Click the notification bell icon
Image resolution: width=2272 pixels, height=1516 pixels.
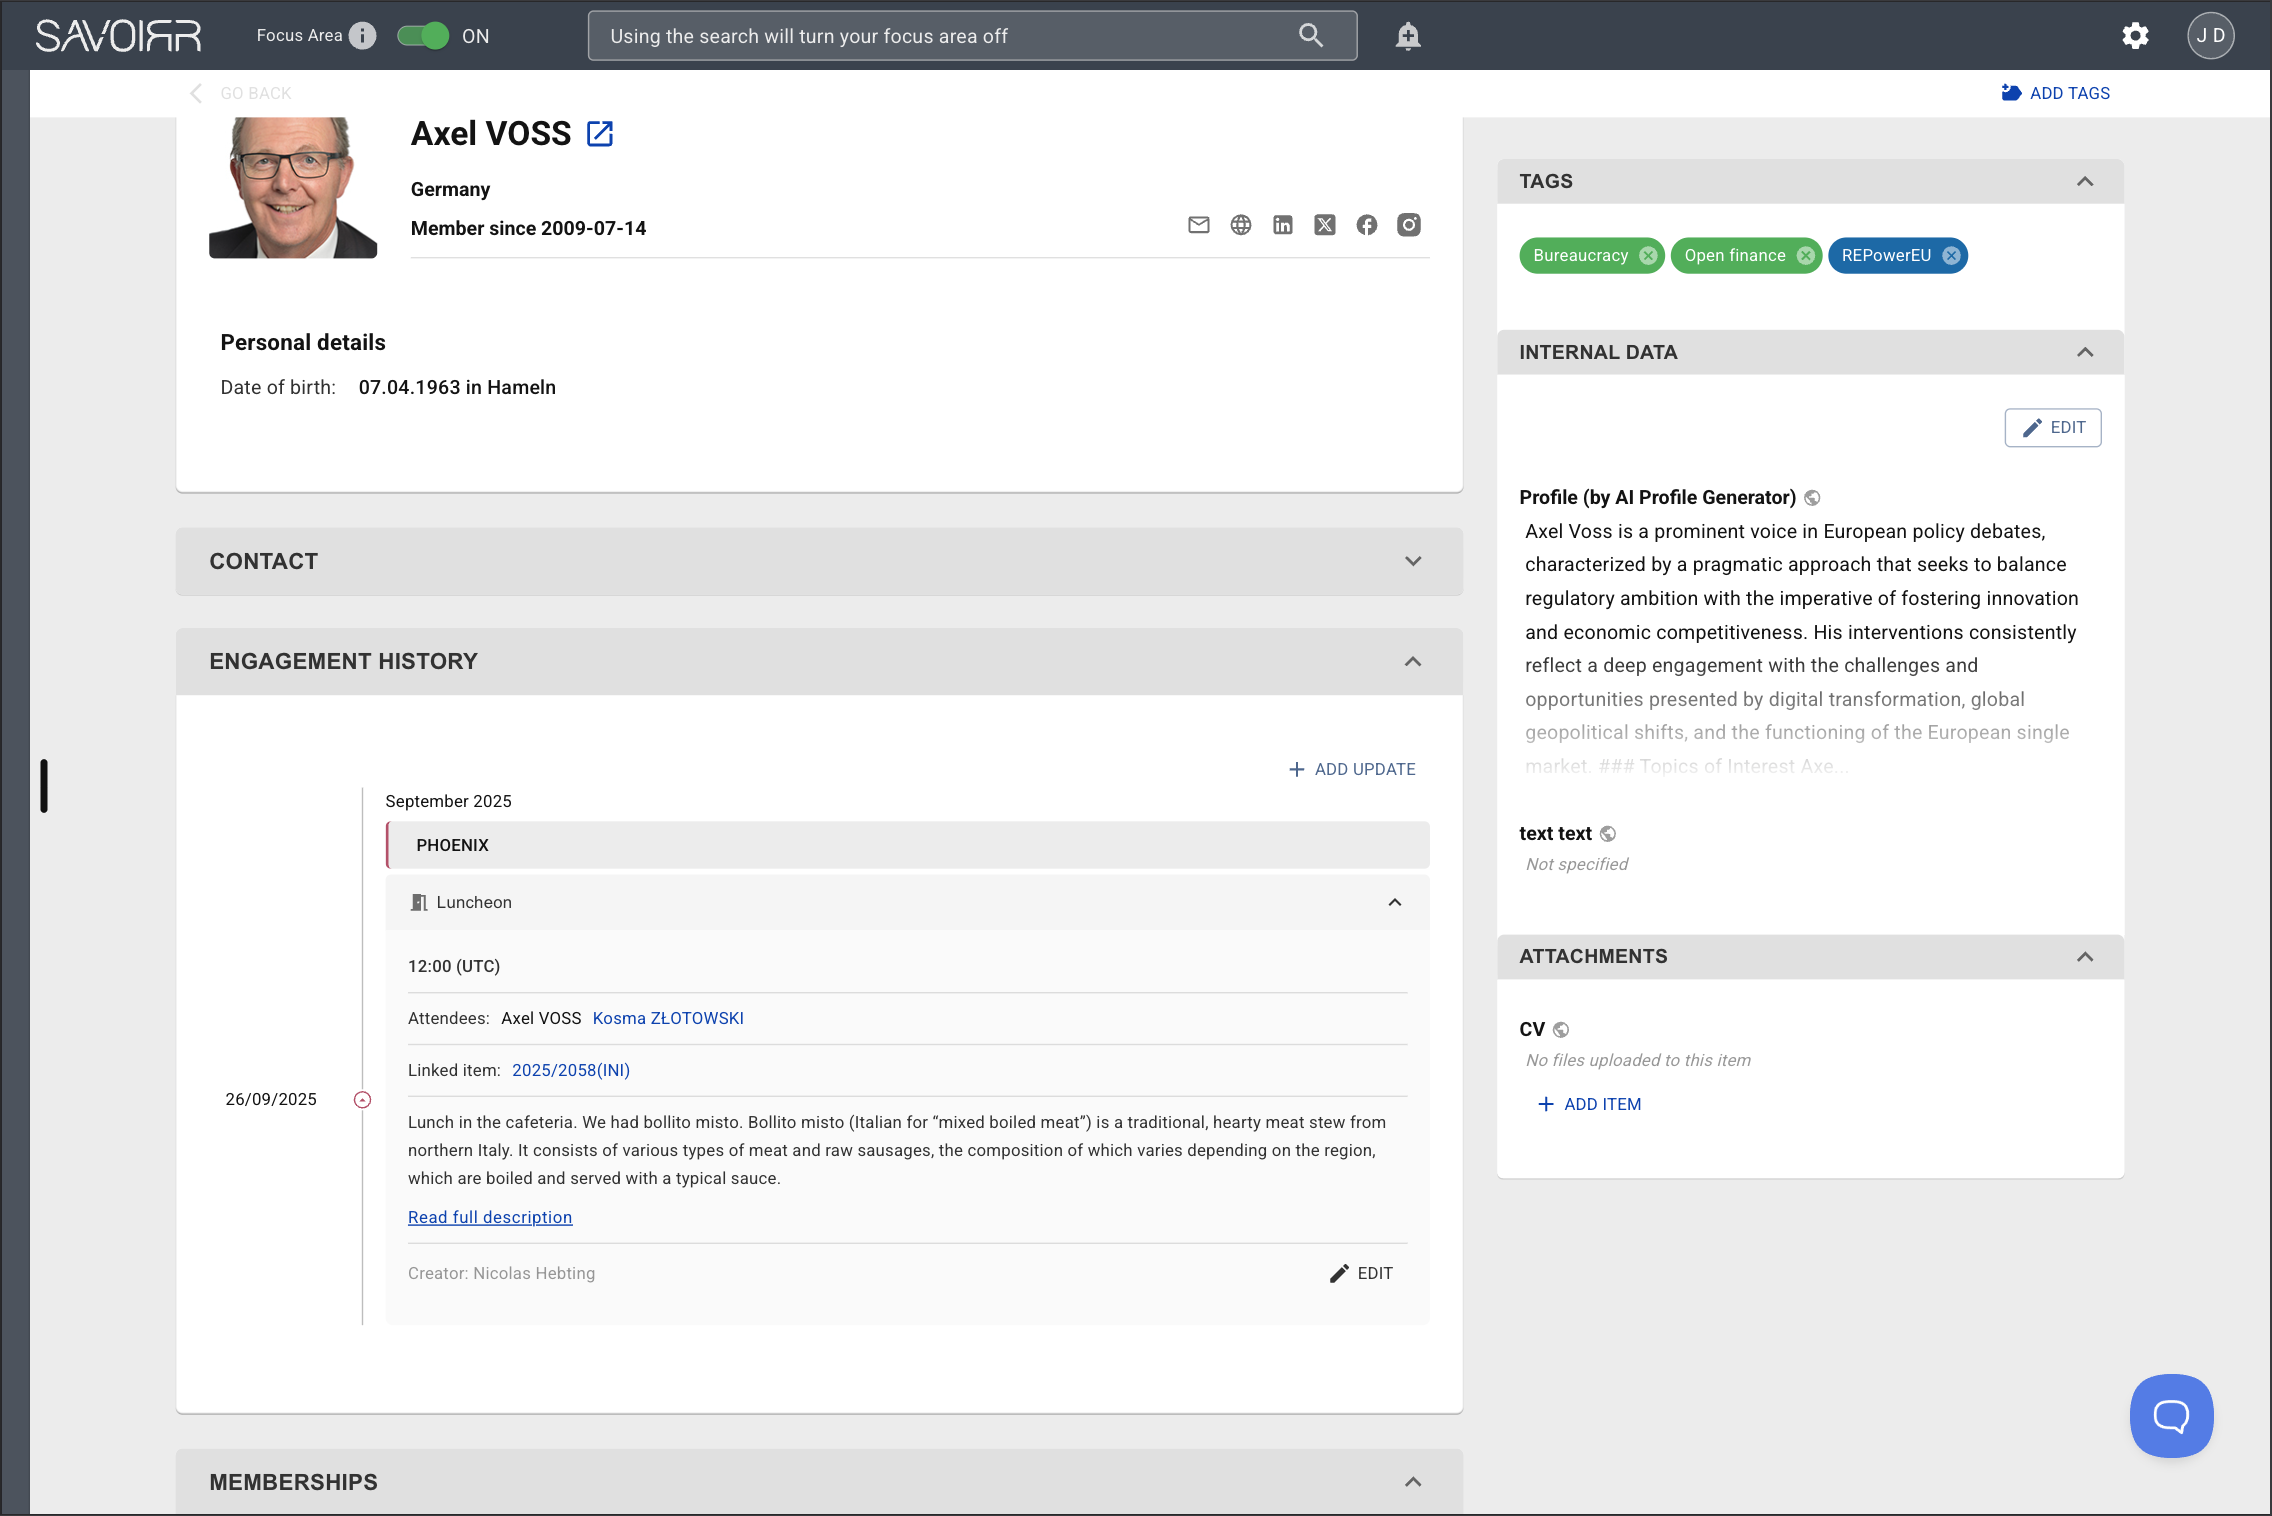click(x=1407, y=36)
